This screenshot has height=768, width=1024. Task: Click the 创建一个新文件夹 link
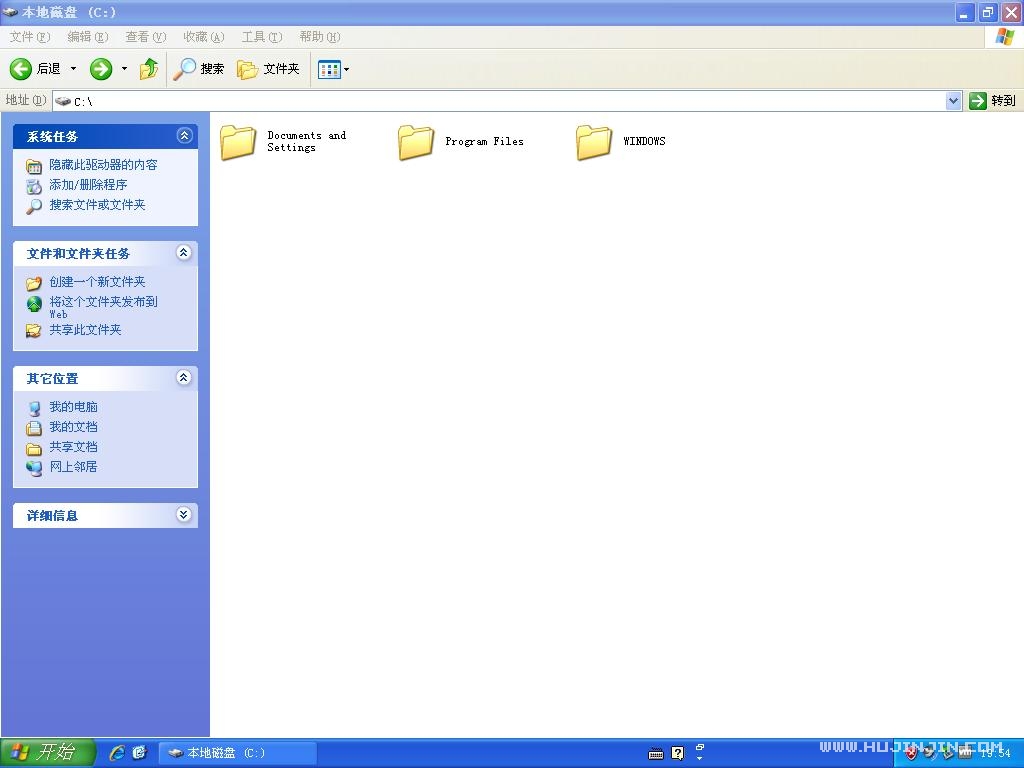pyautogui.click(x=97, y=282)
